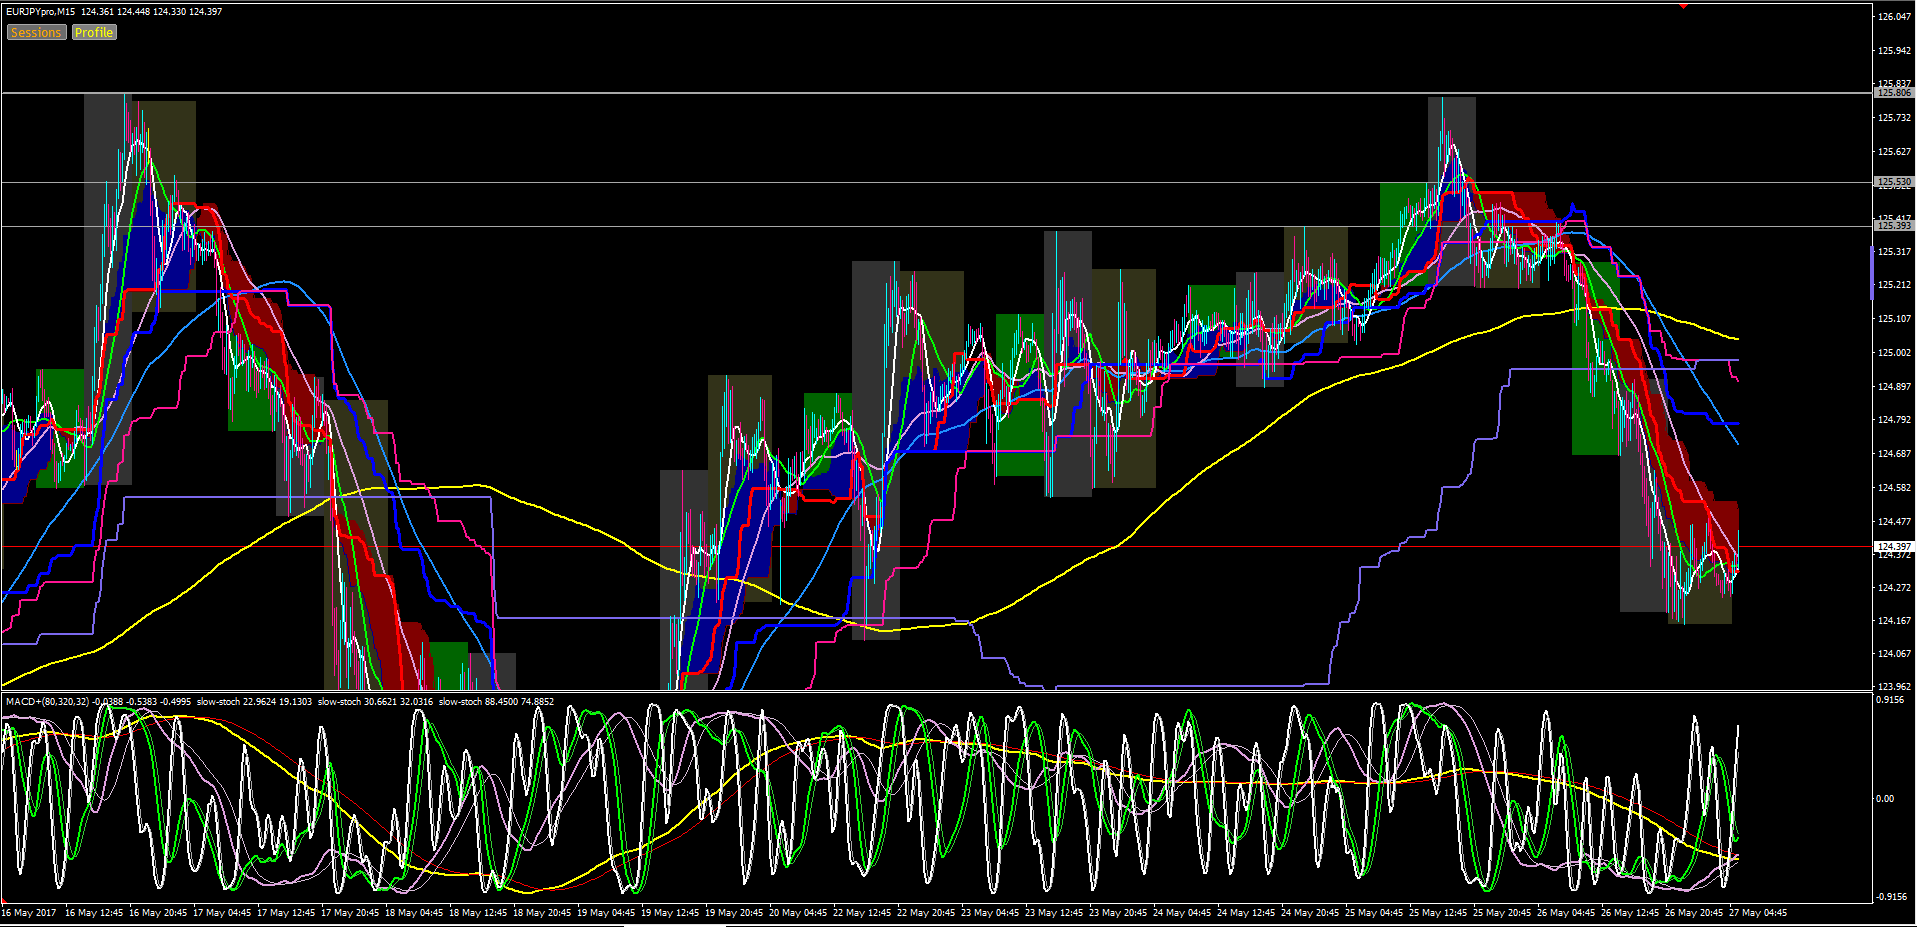1917x927 pixels.
Task: Click the 24 May 20:45 time label
Action: click(x=1310, y=913)
